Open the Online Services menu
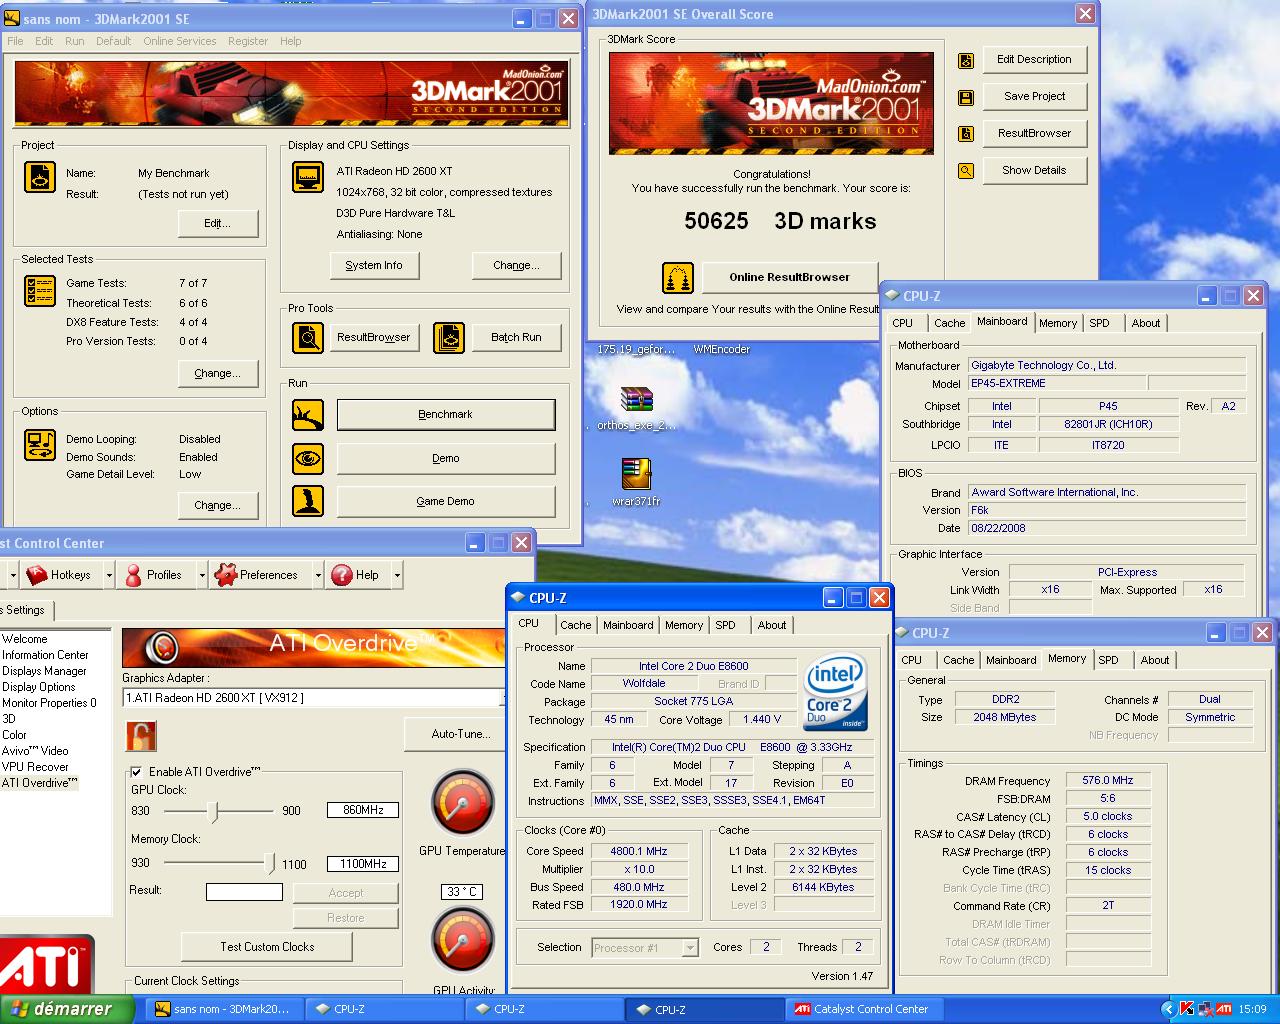The image size is (1280, 1024). coord(180,41)
